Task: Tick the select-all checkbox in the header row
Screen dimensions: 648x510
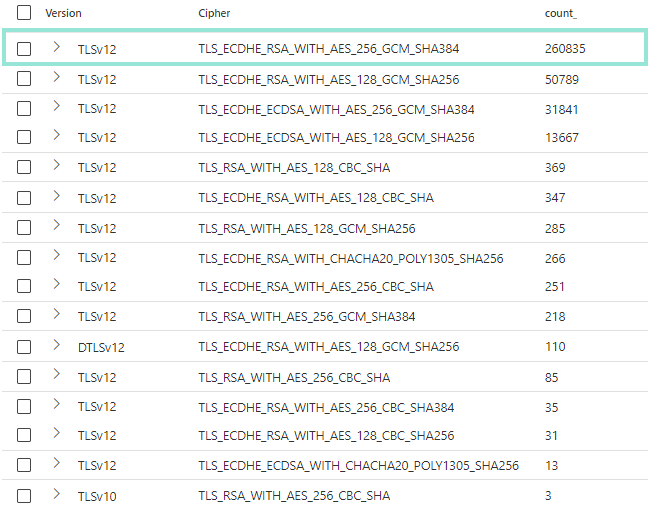Action: (24, 13)
